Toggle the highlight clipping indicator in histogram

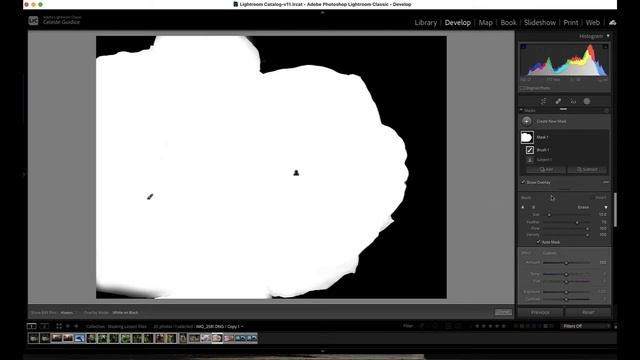click(x=605, y=47)
